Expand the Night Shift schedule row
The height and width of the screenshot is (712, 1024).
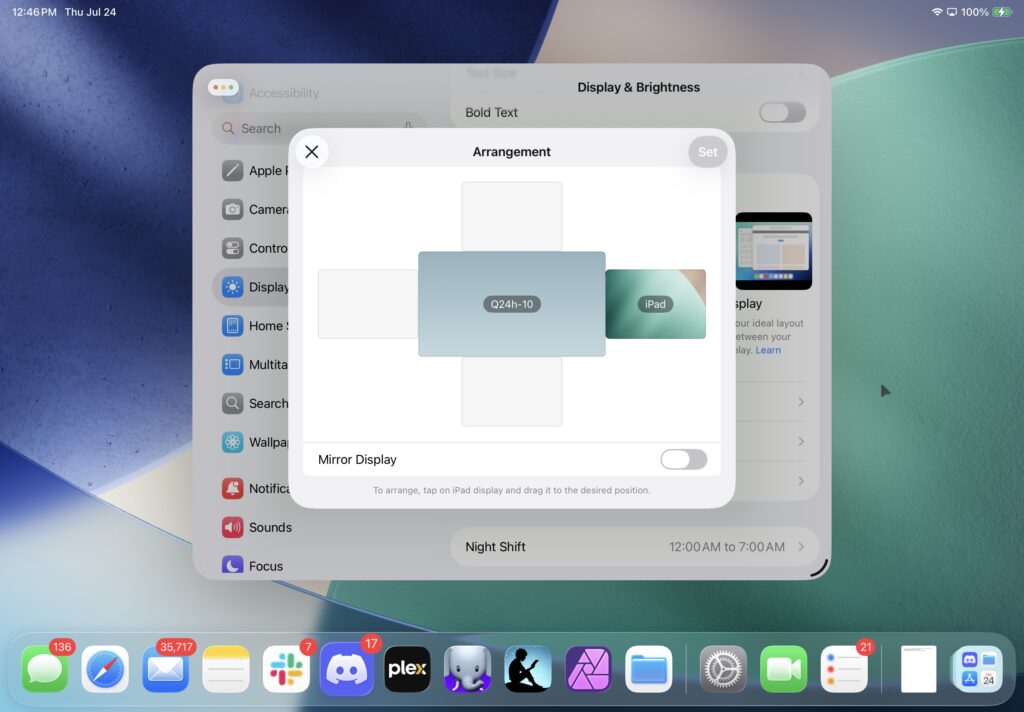[635, 547]
